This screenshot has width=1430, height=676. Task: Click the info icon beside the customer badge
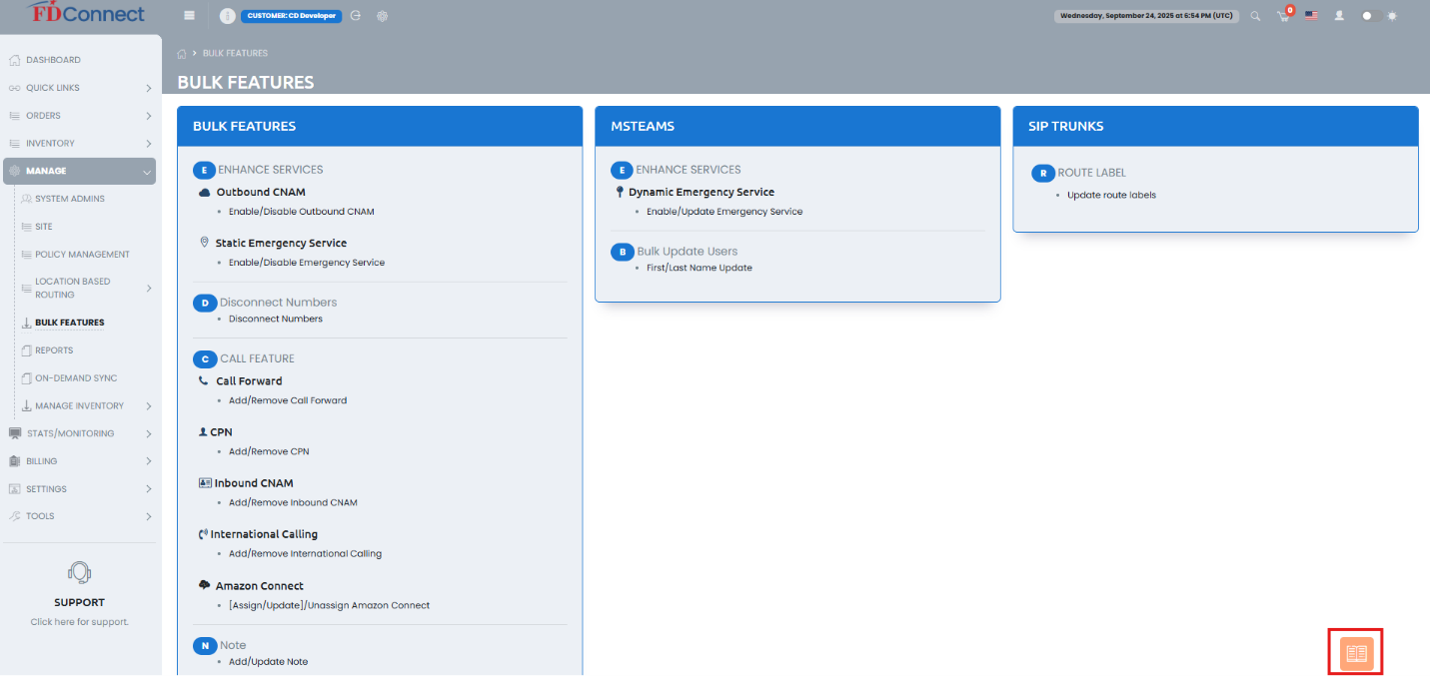pos(227,16)
